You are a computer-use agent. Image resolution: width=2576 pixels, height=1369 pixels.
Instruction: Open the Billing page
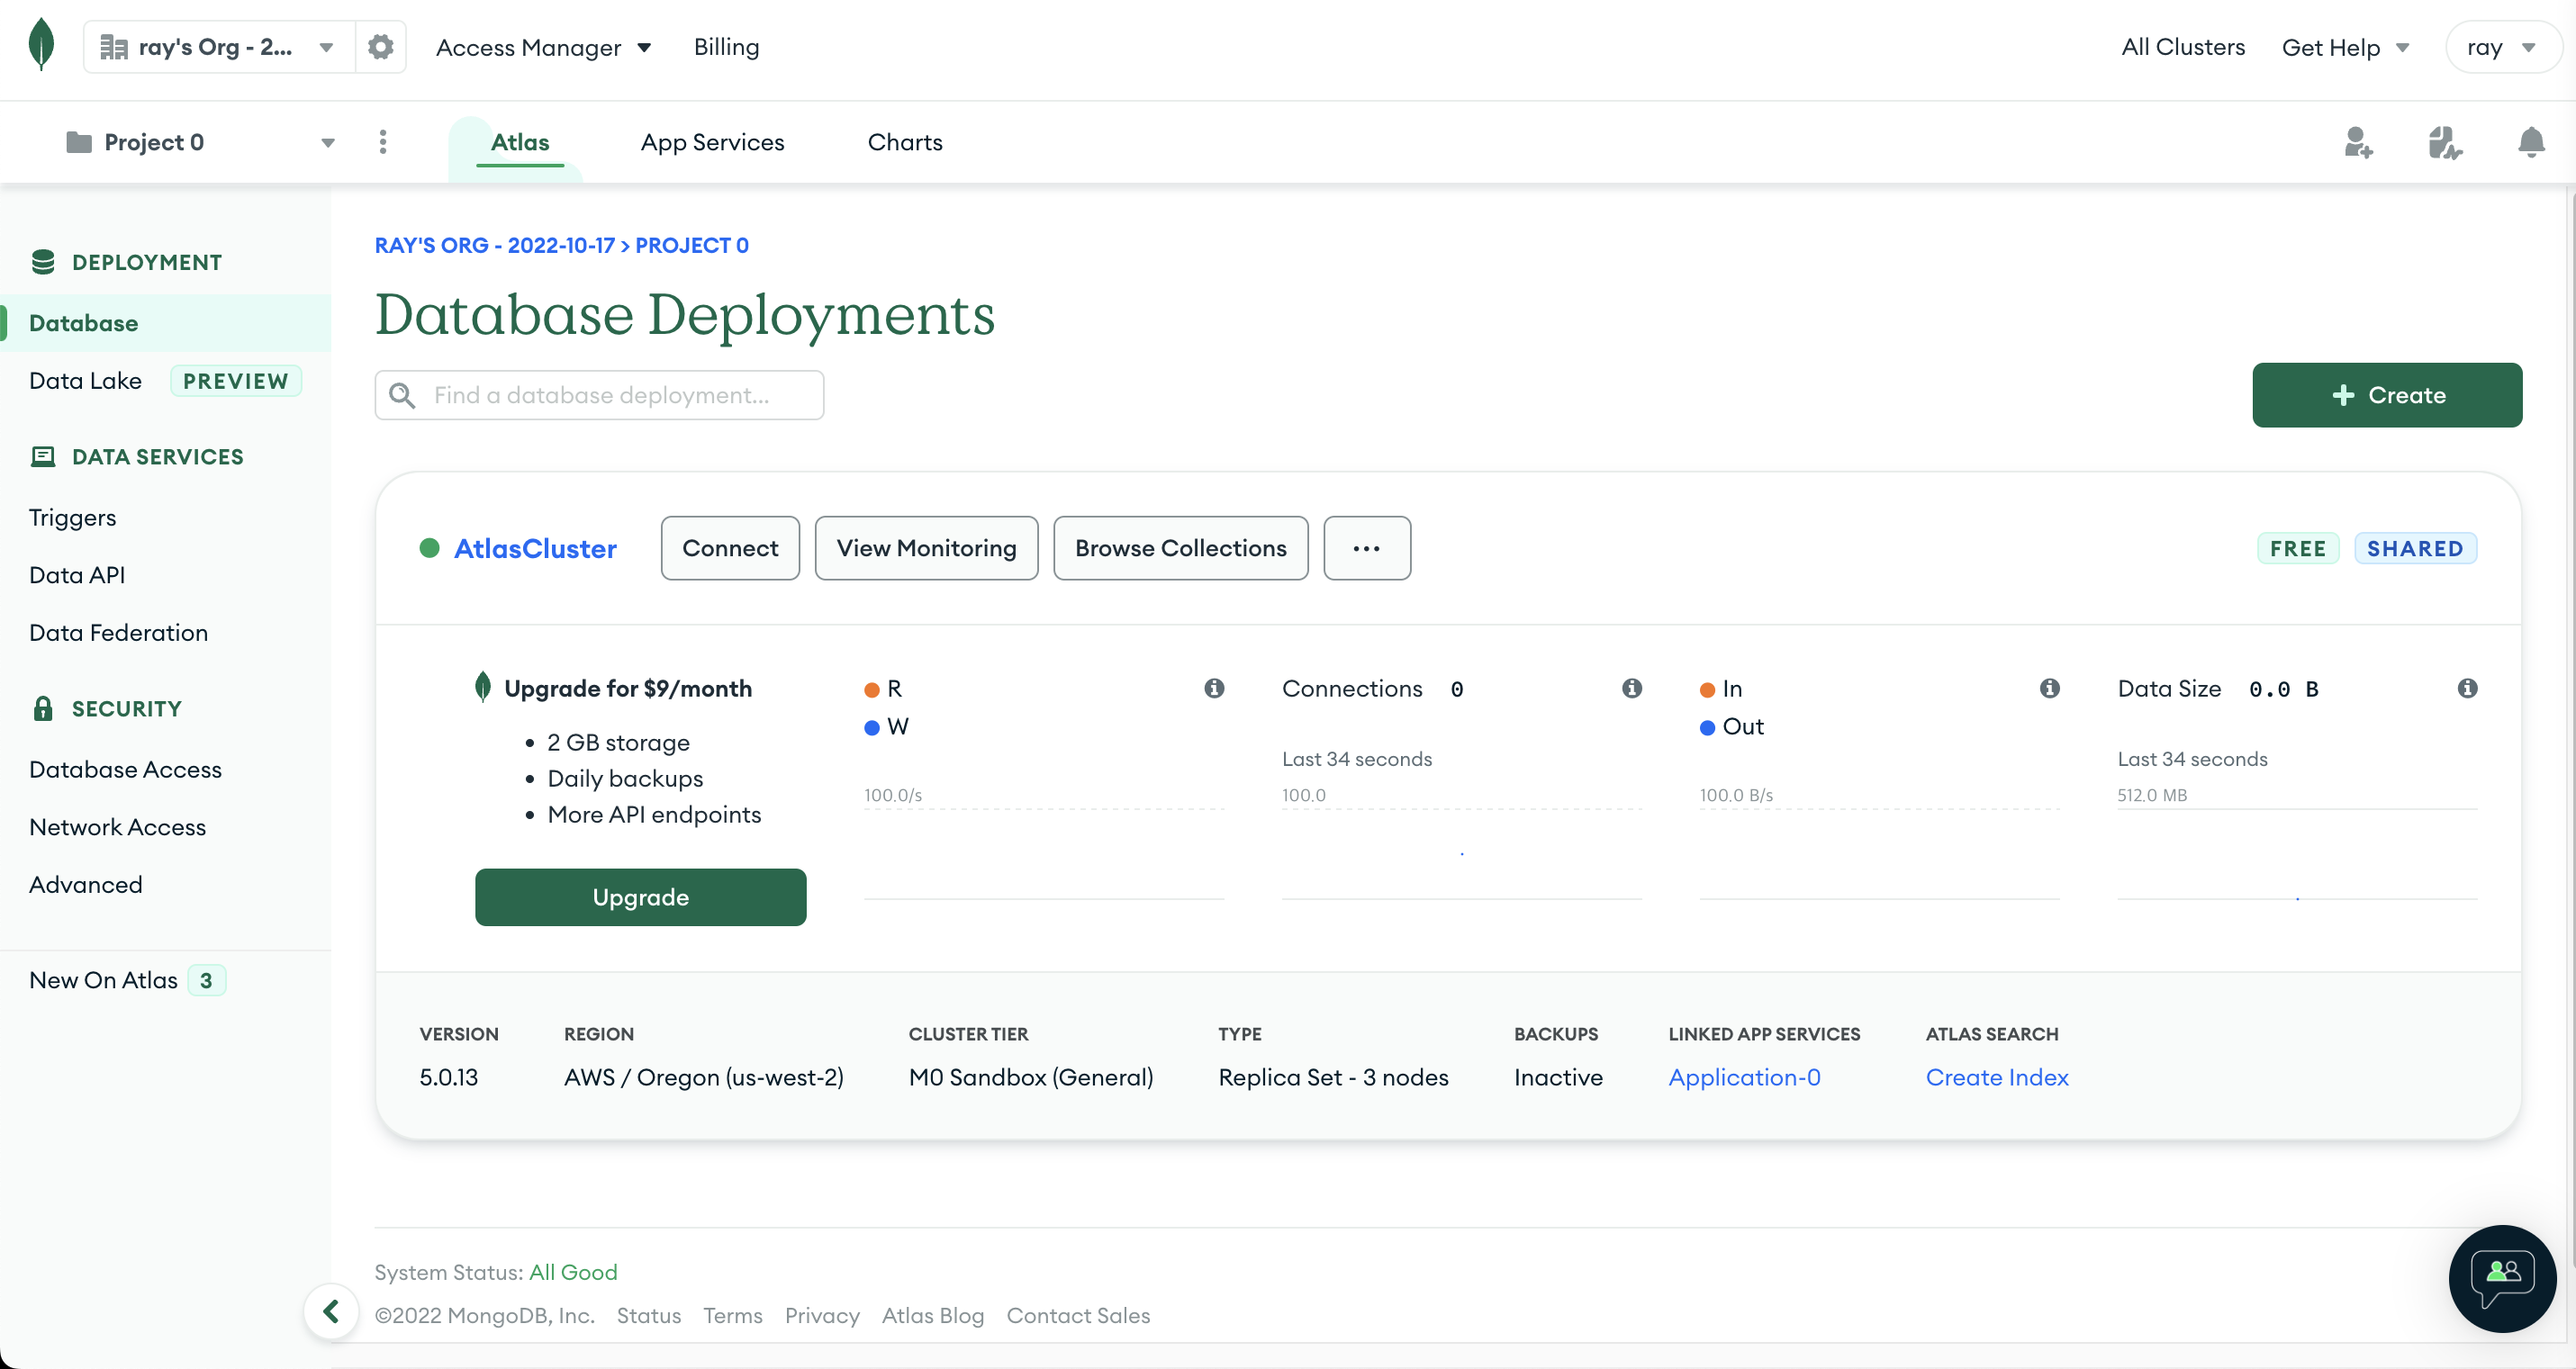(x=727, y=47)
